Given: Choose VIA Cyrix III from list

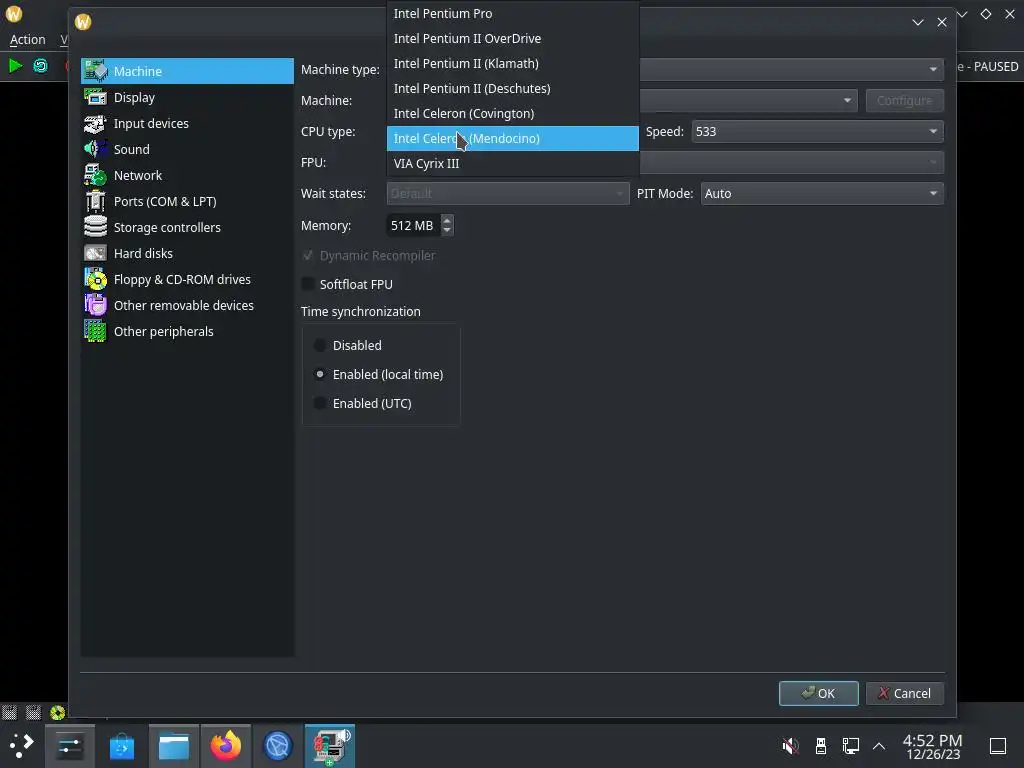Looking at the screenshot, I should [513, 163].
